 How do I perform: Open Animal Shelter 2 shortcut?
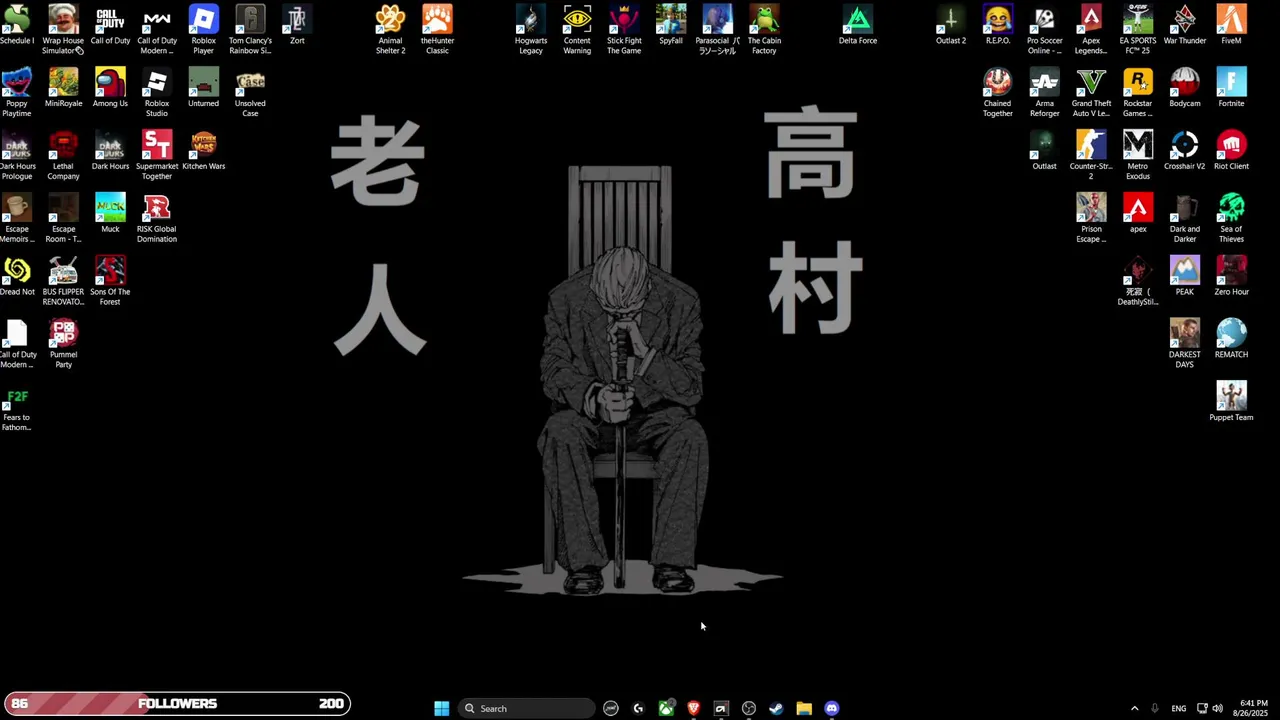[390, 30]
